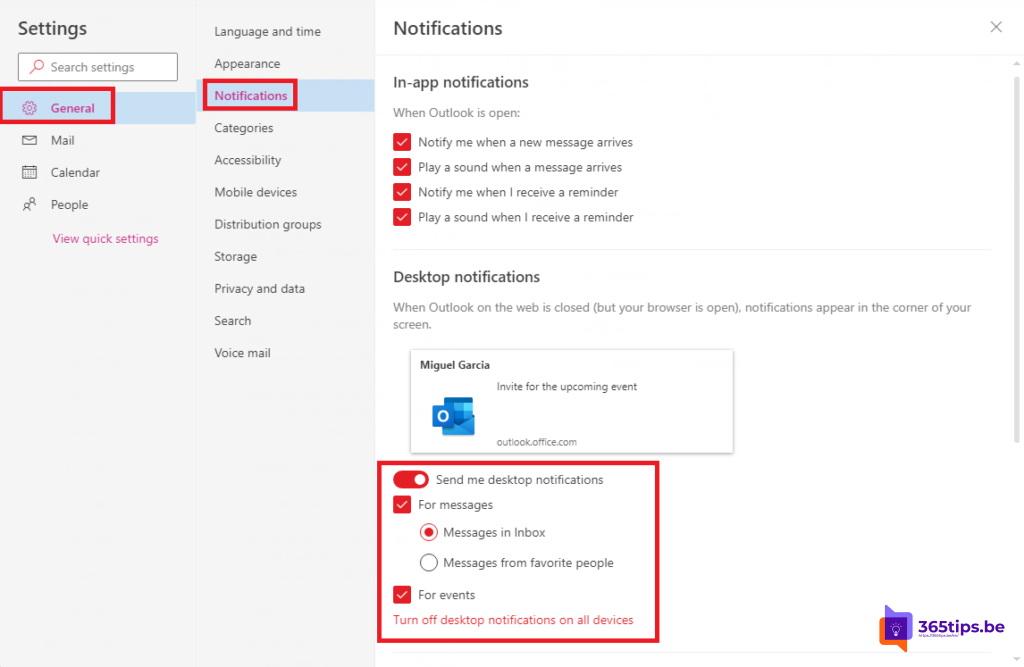Click the Notifications panel vertical scrollbar
Image resolution: width=1024 pixels, height=667 pixels.
pyautogui.click(x=1017, y=250)
